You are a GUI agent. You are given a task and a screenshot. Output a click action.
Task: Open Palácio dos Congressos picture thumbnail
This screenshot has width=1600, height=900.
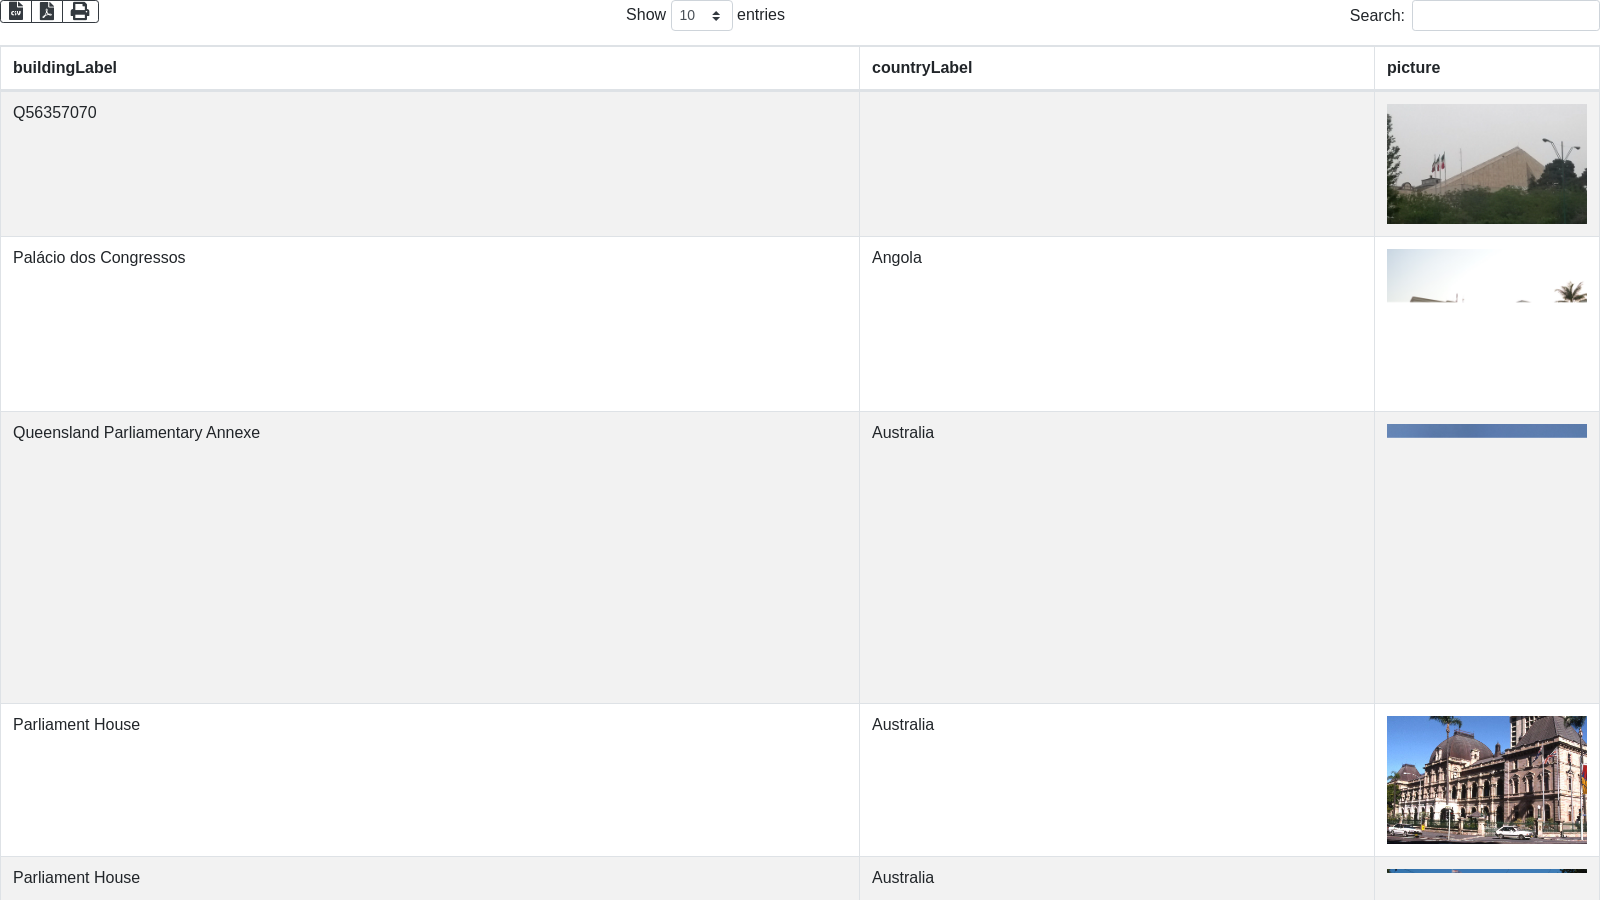pos(1486,276)
